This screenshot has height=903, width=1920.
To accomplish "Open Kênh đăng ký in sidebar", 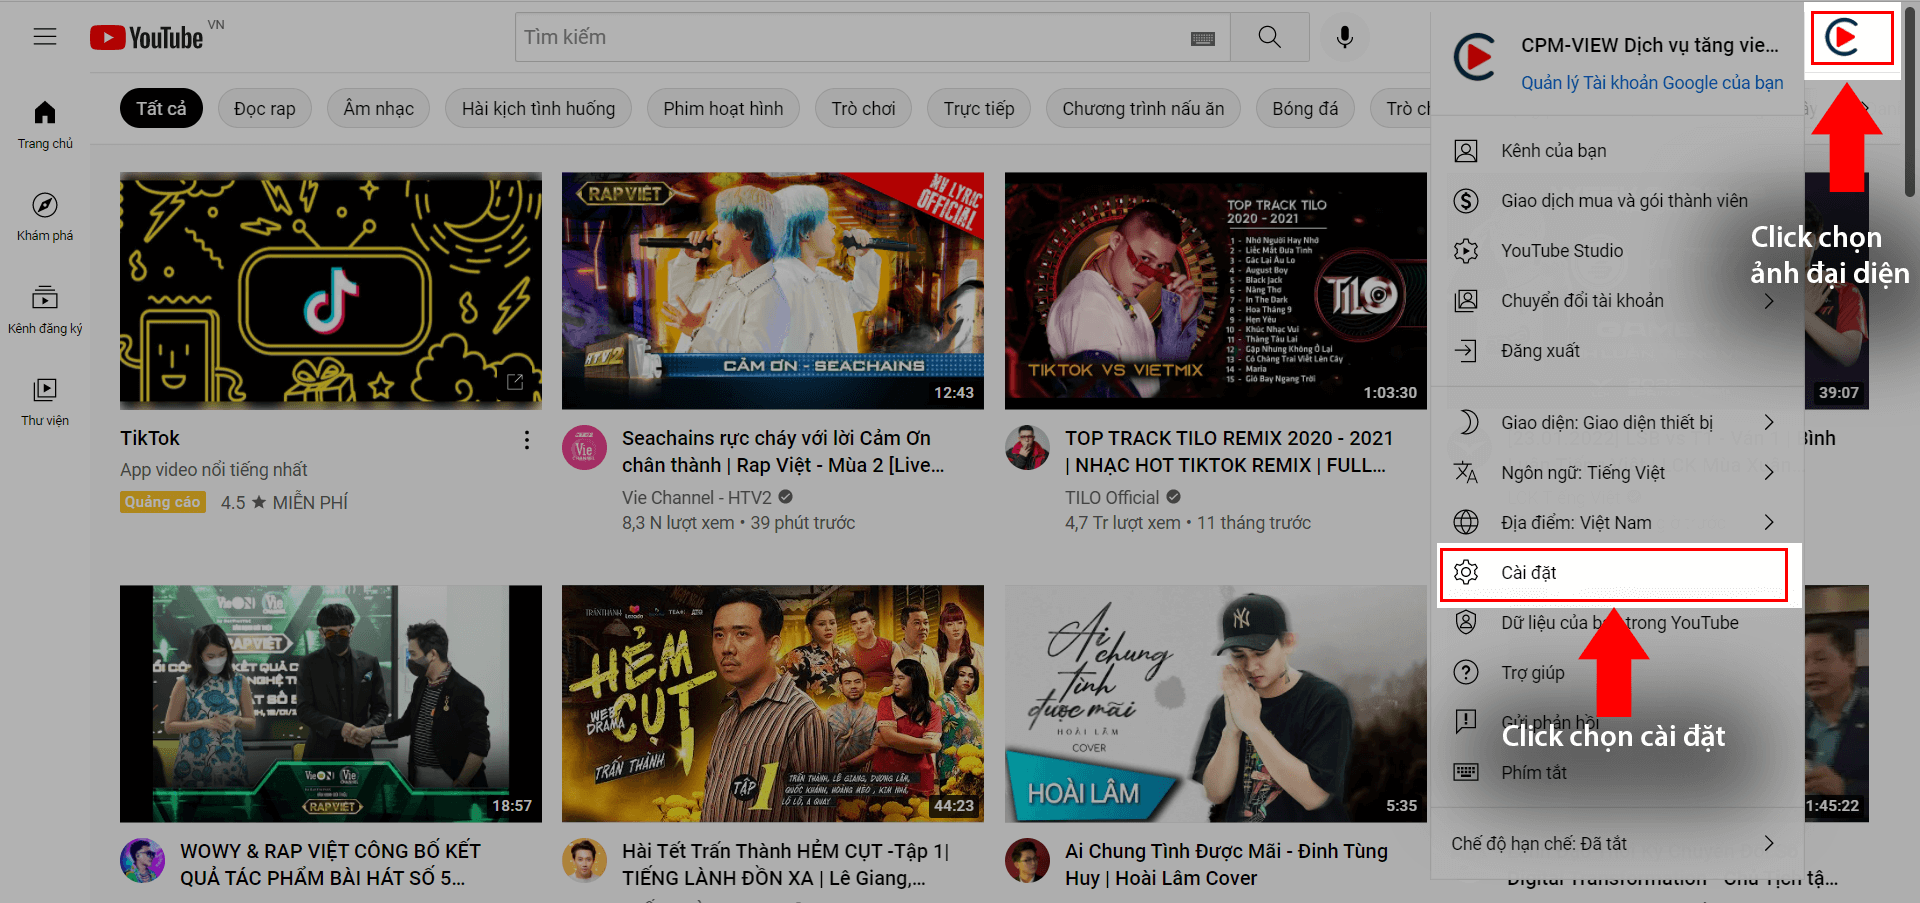I will click(x=45, y=310).
